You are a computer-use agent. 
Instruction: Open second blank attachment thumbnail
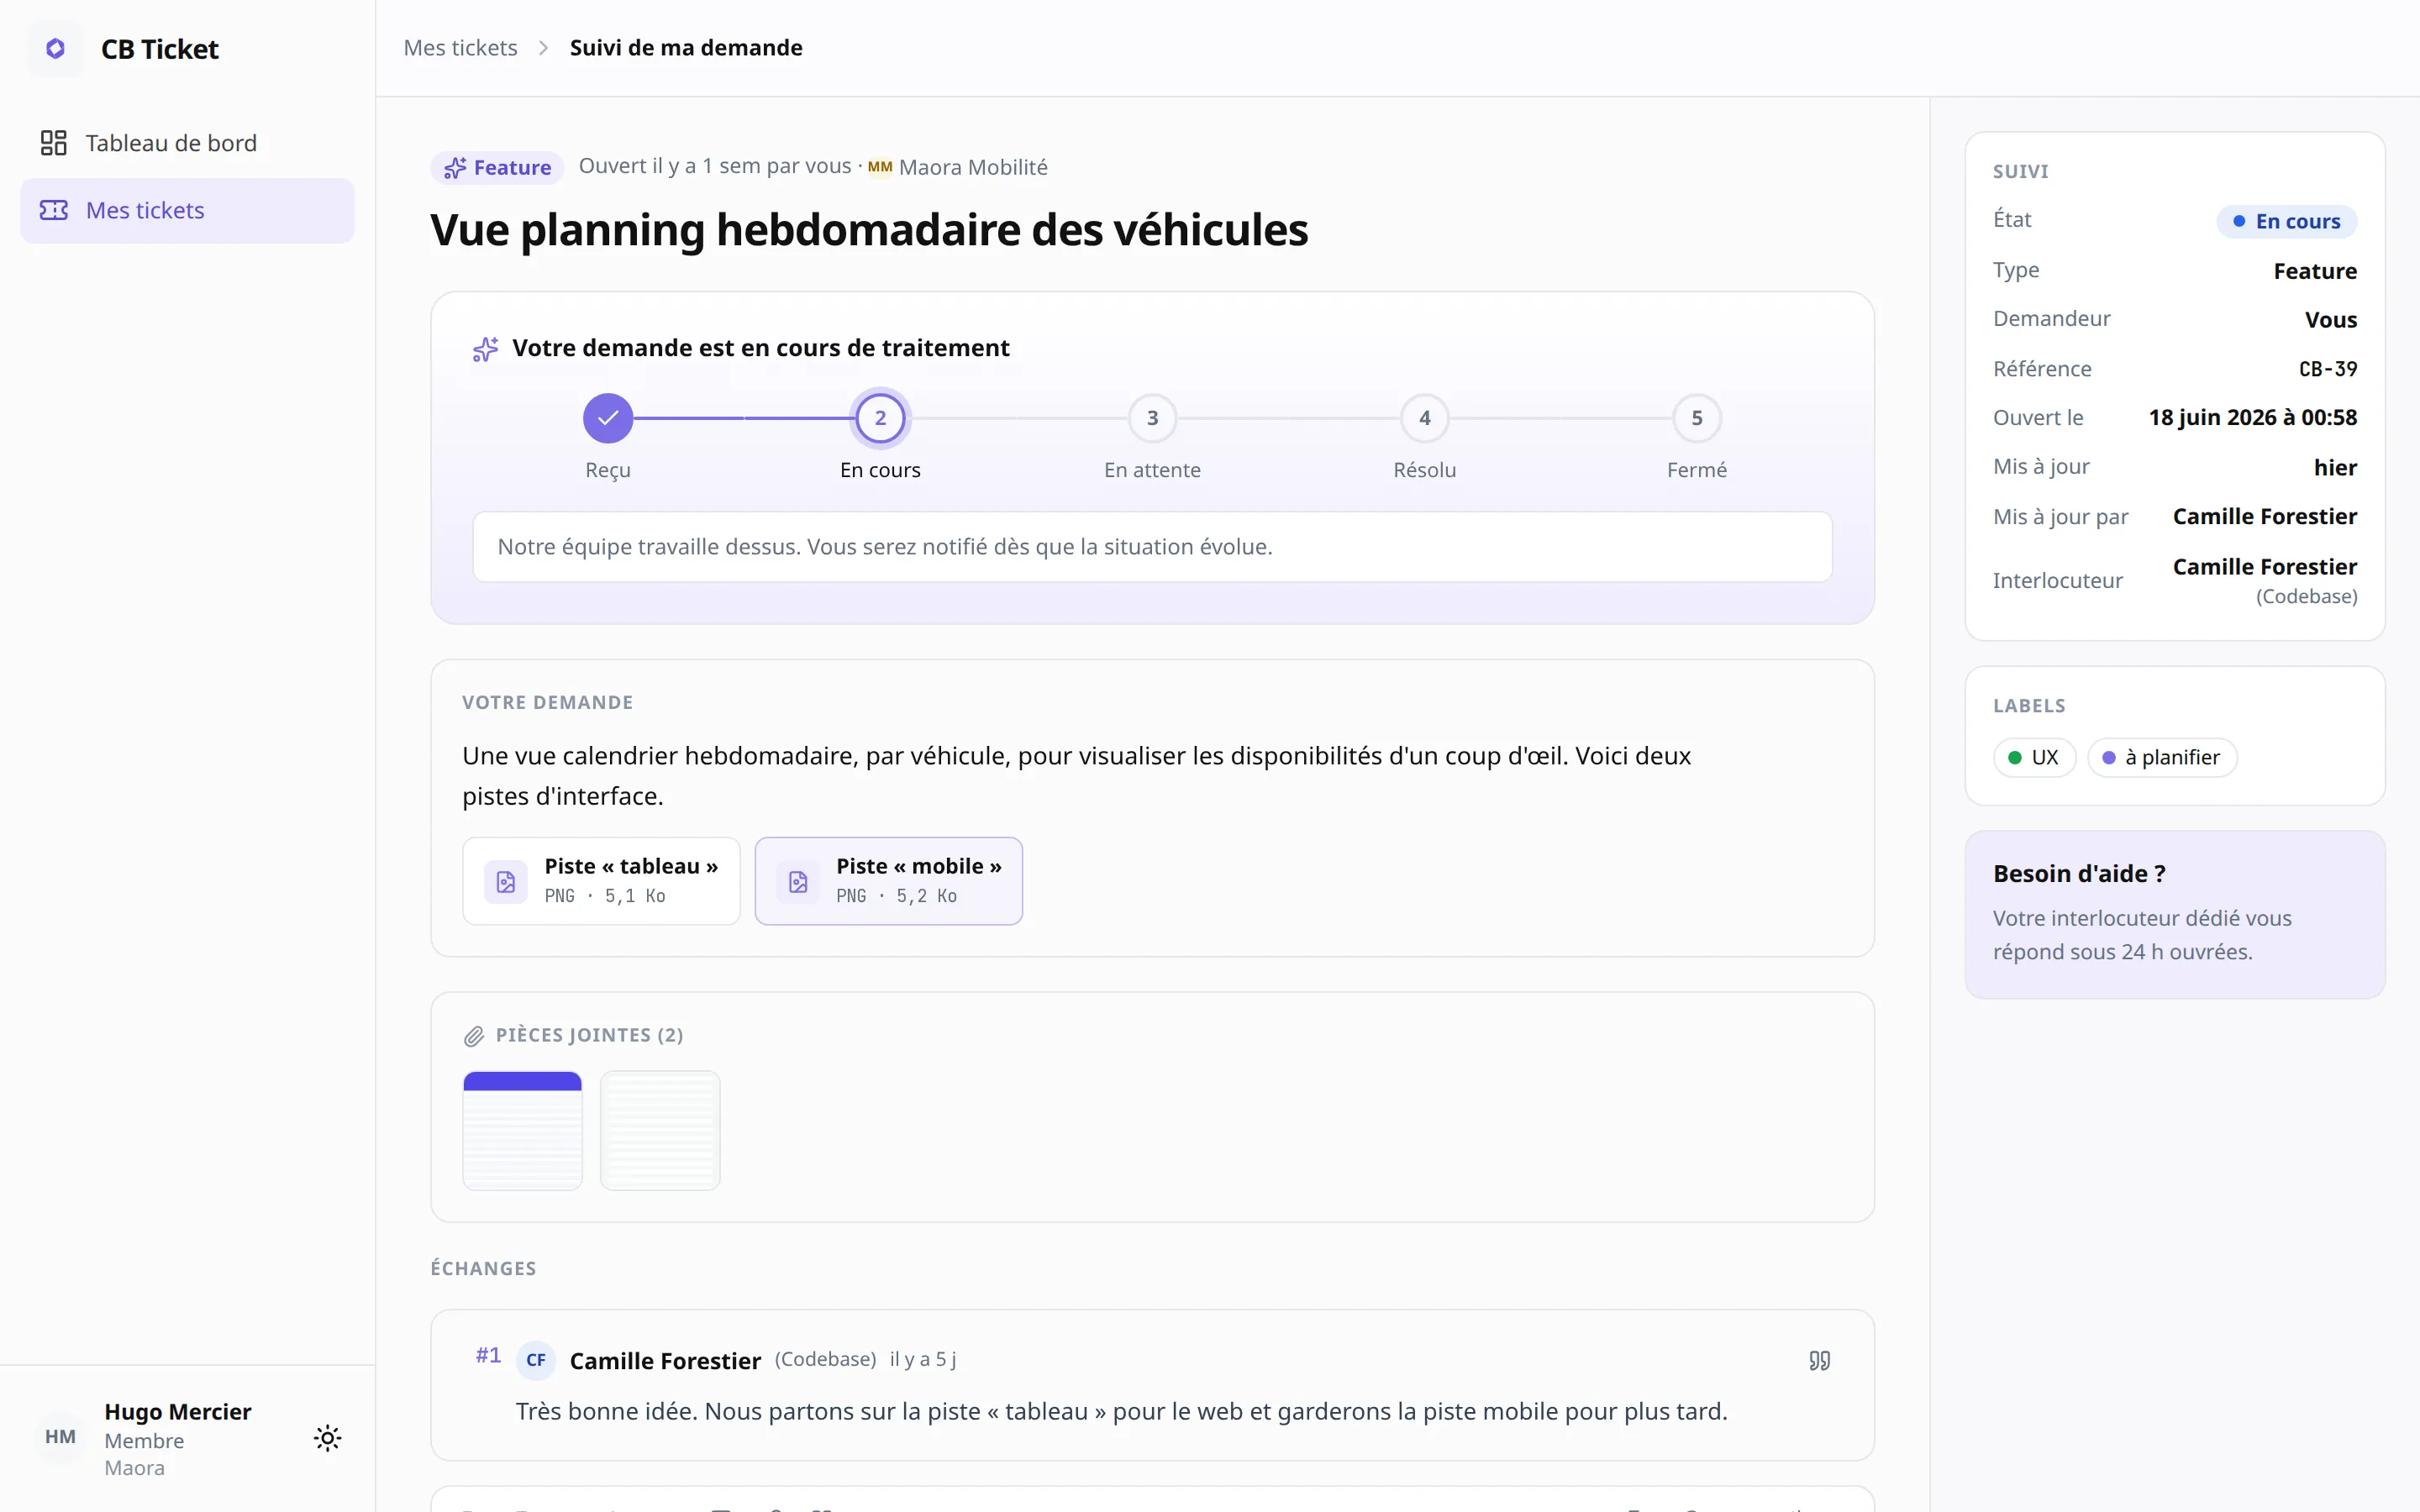660,1131
